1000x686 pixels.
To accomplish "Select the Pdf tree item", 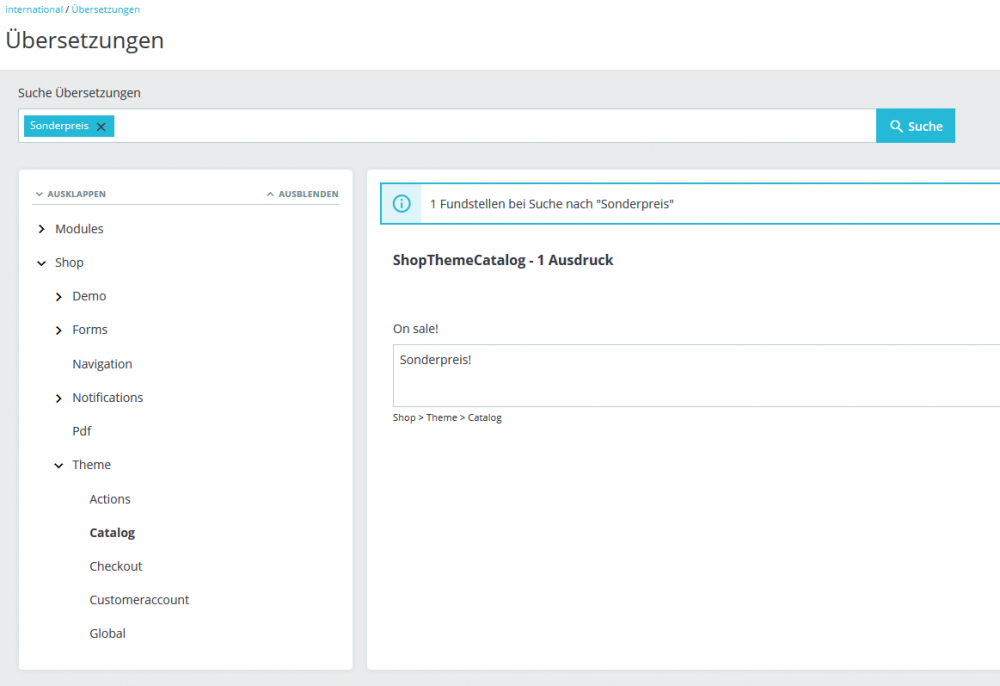I will [82, 431].
